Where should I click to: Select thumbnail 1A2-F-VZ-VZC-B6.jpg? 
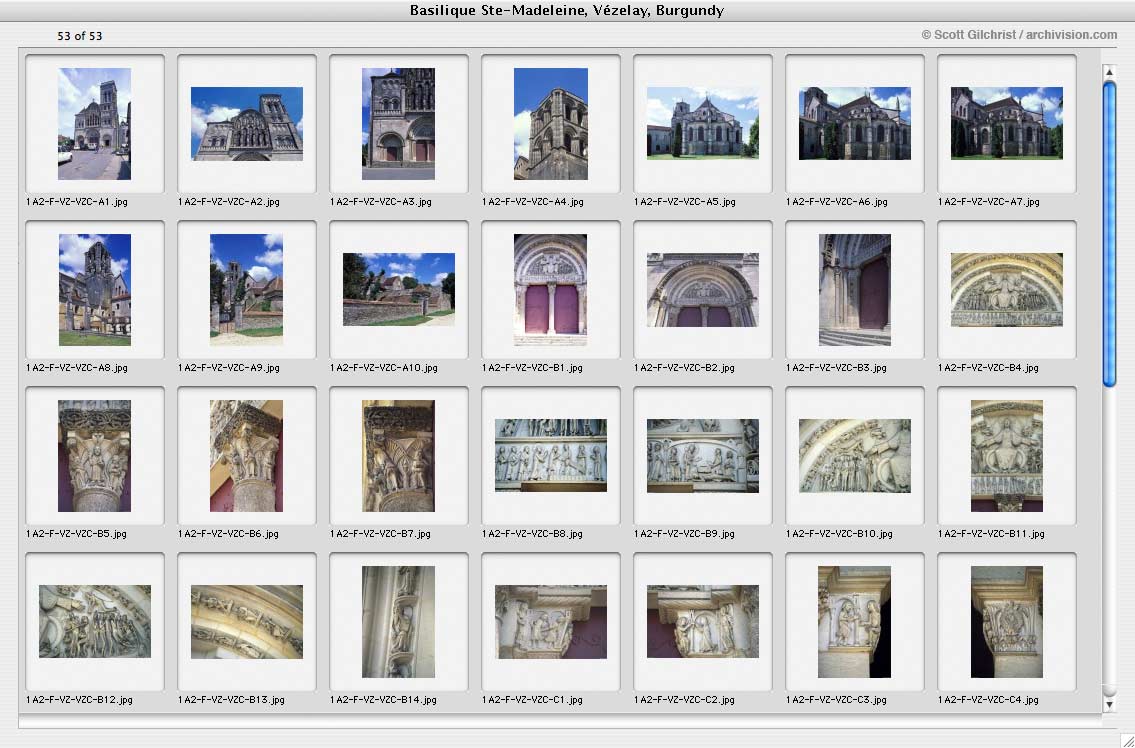tap(247, 456)
